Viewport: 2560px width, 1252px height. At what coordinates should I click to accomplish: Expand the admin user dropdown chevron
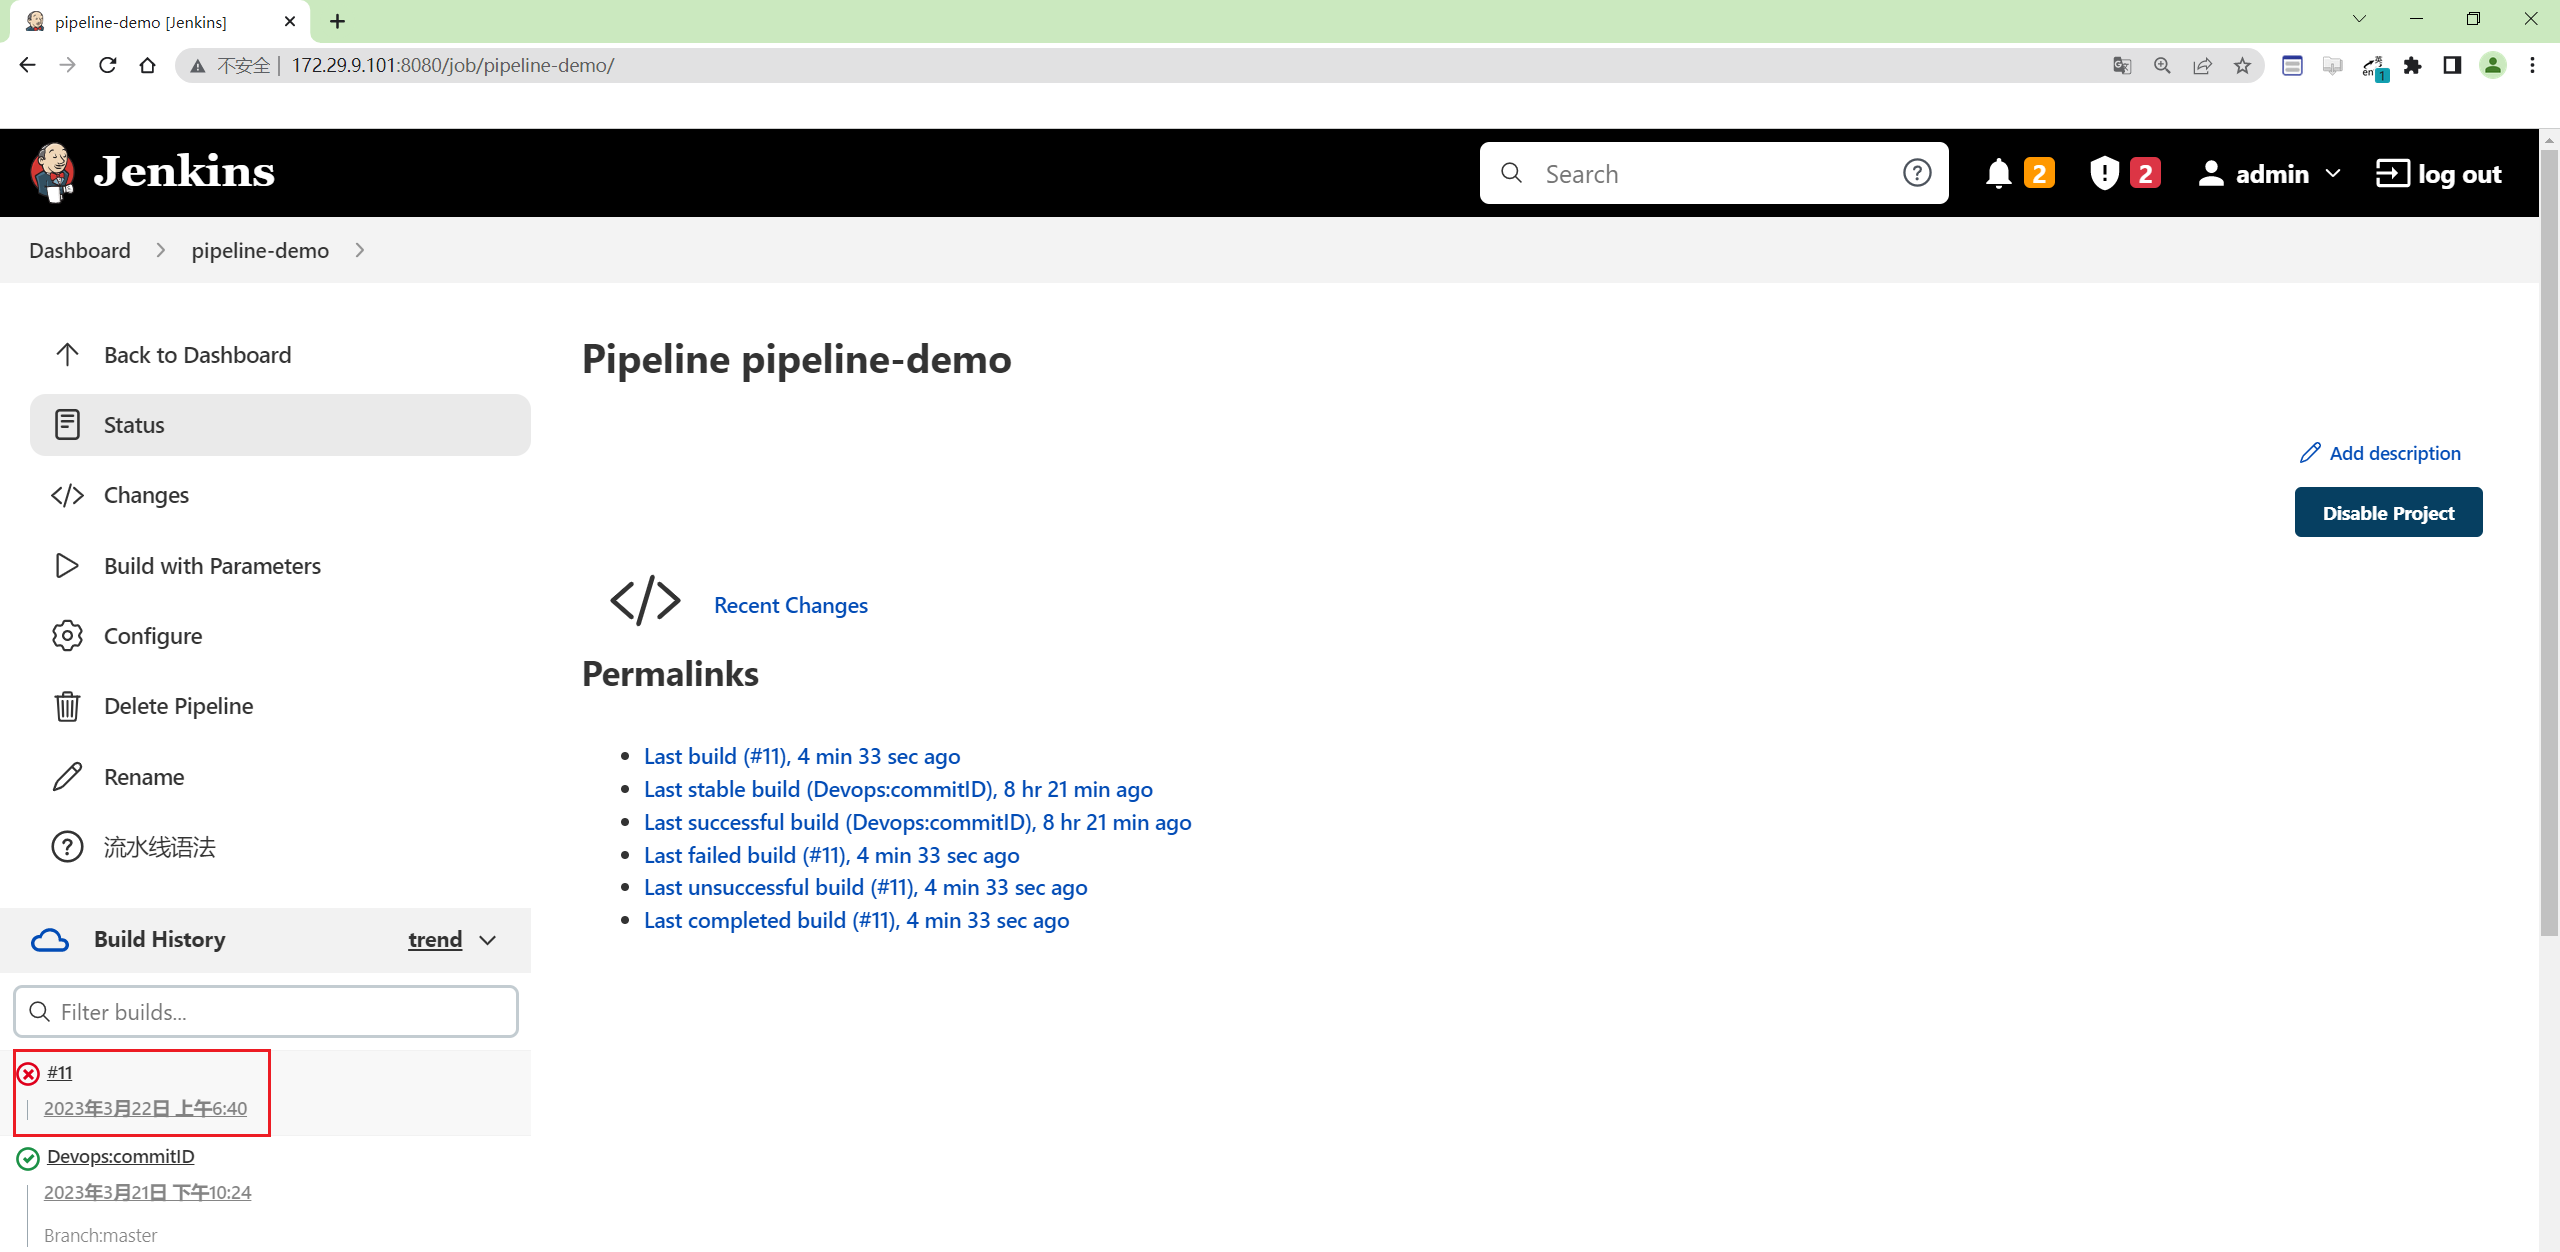tap(2333, 173)
